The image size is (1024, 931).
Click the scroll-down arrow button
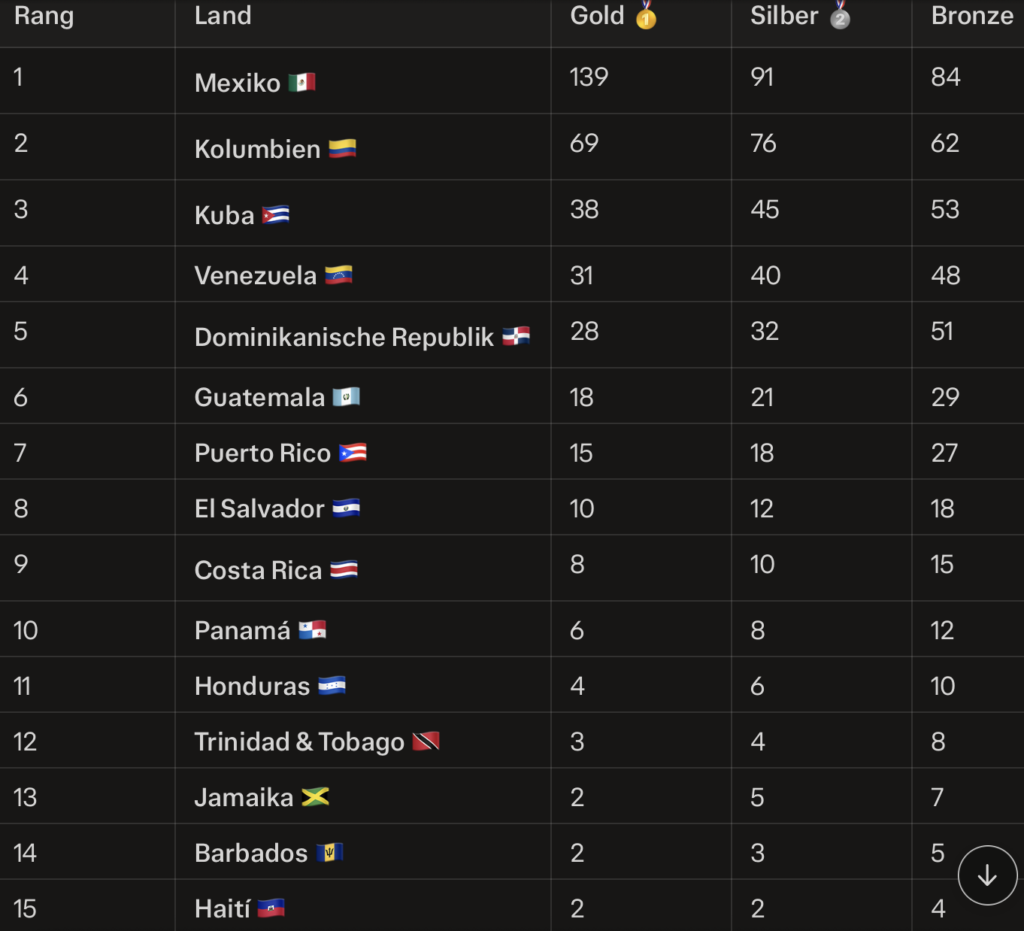click(x=987, y=875)
